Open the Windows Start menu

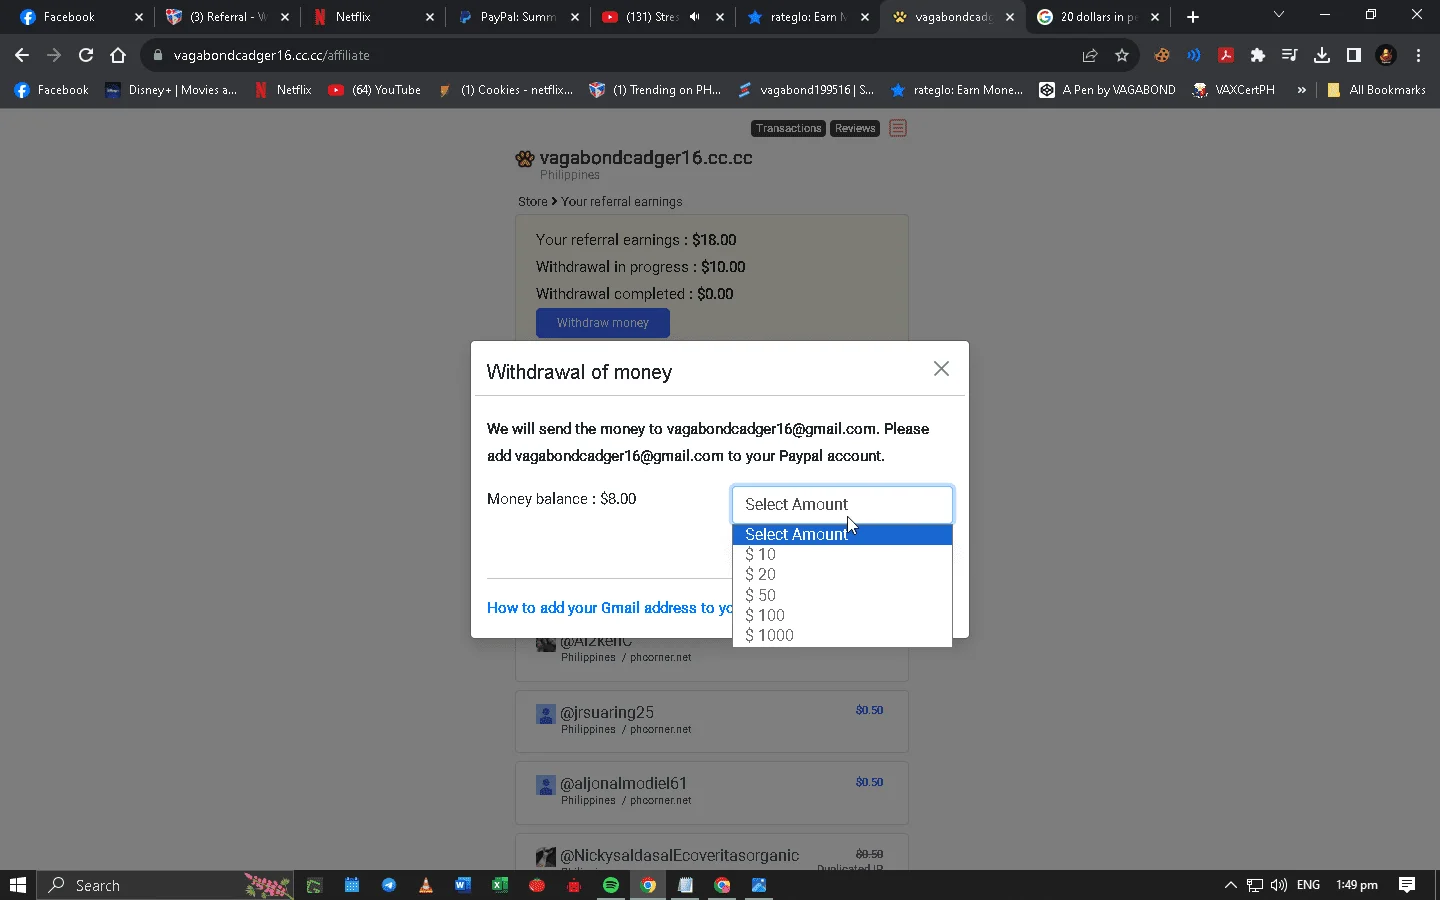[x=17, y=885]
